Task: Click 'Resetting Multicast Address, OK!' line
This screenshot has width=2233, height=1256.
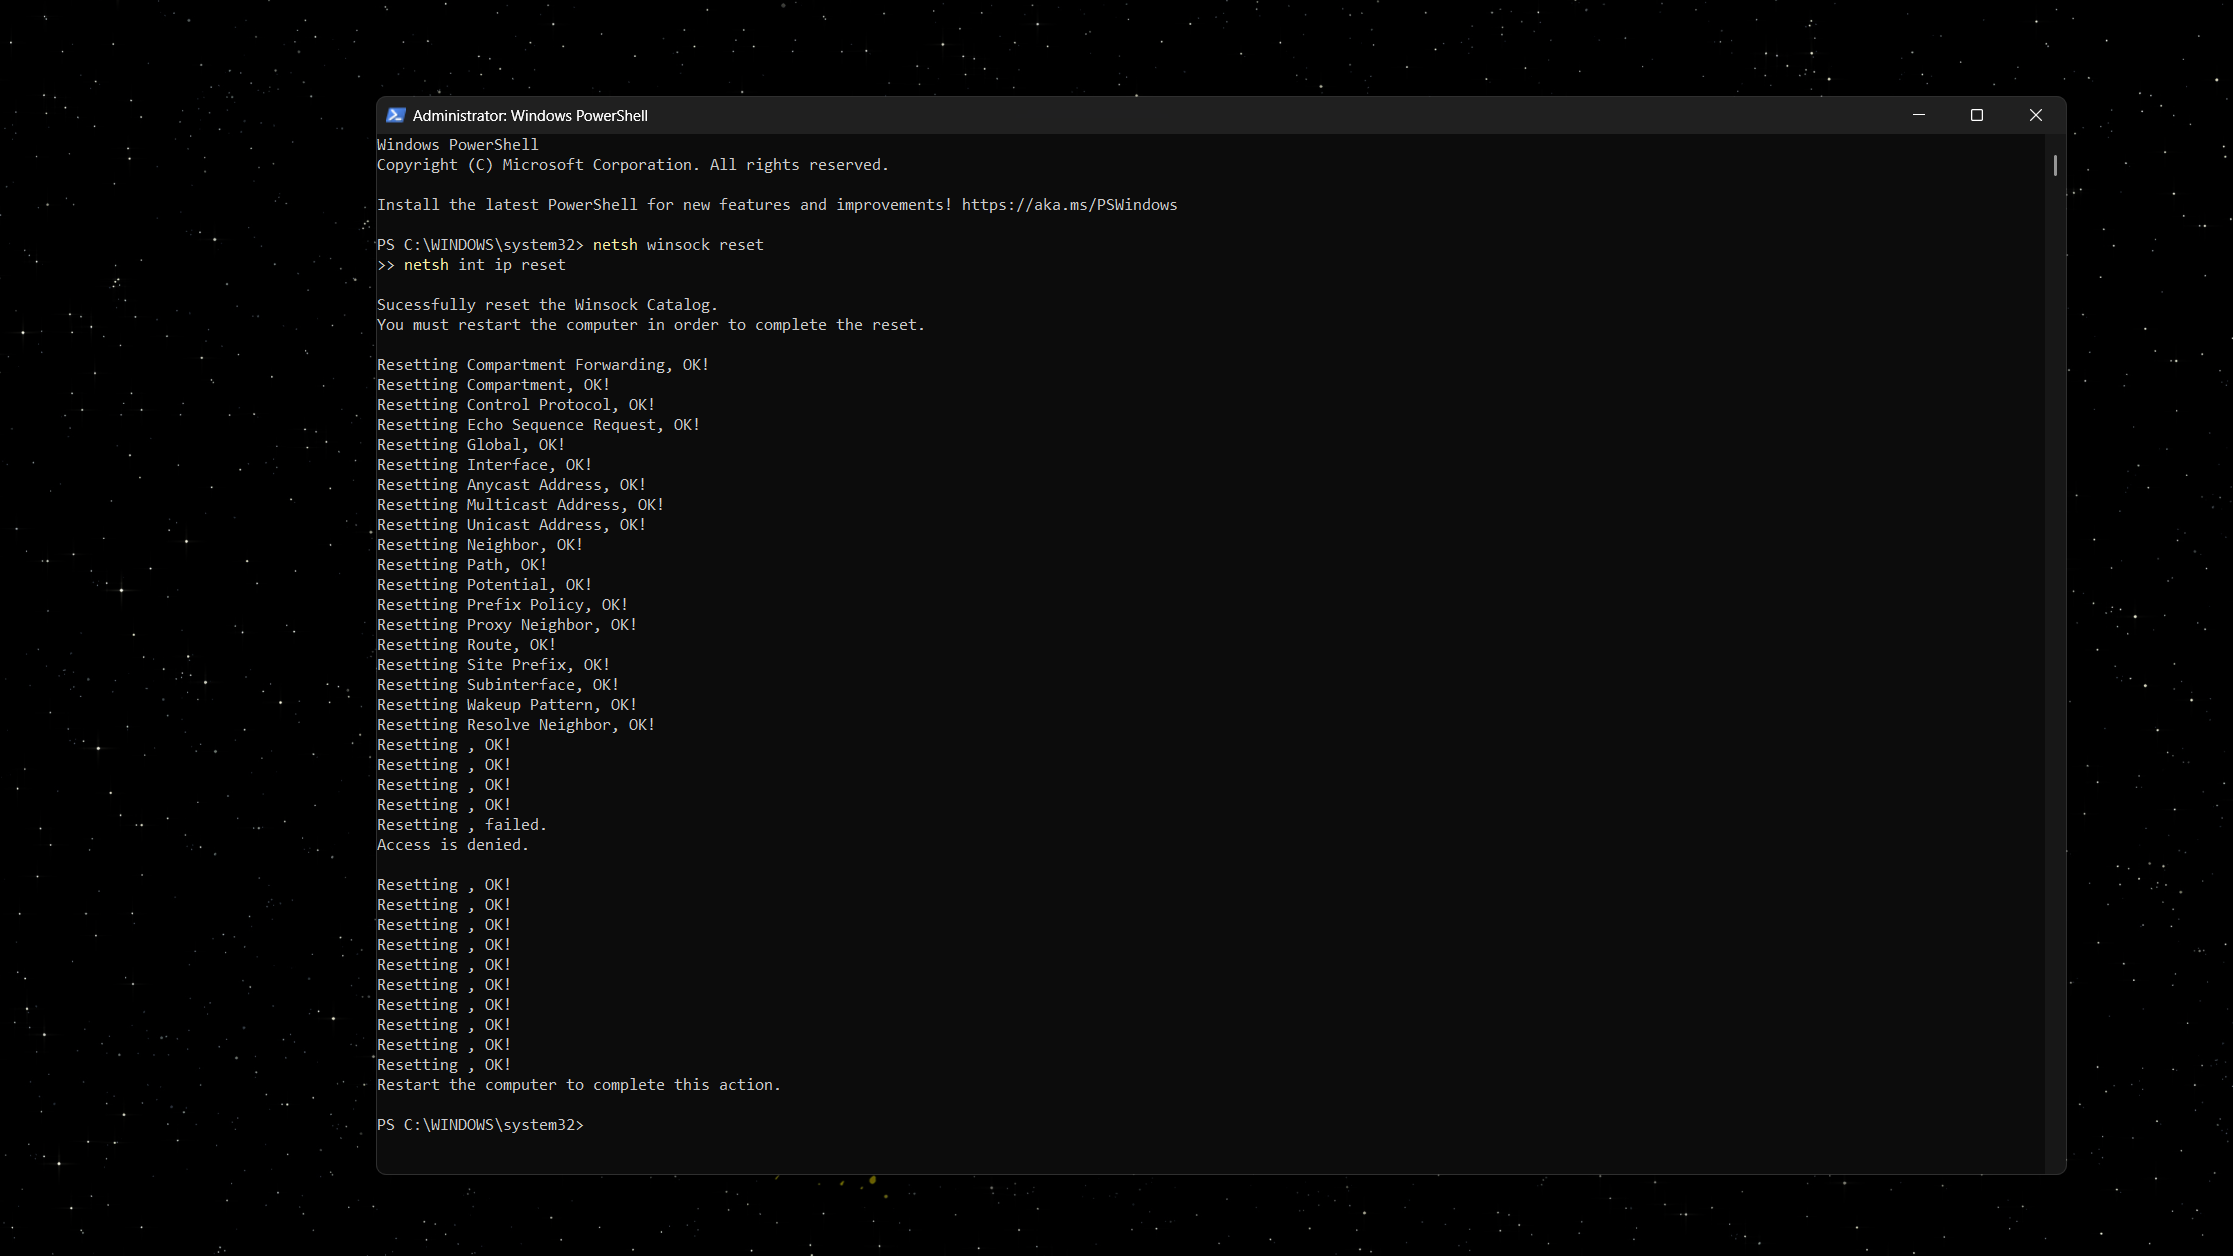Action: (520, 505)
